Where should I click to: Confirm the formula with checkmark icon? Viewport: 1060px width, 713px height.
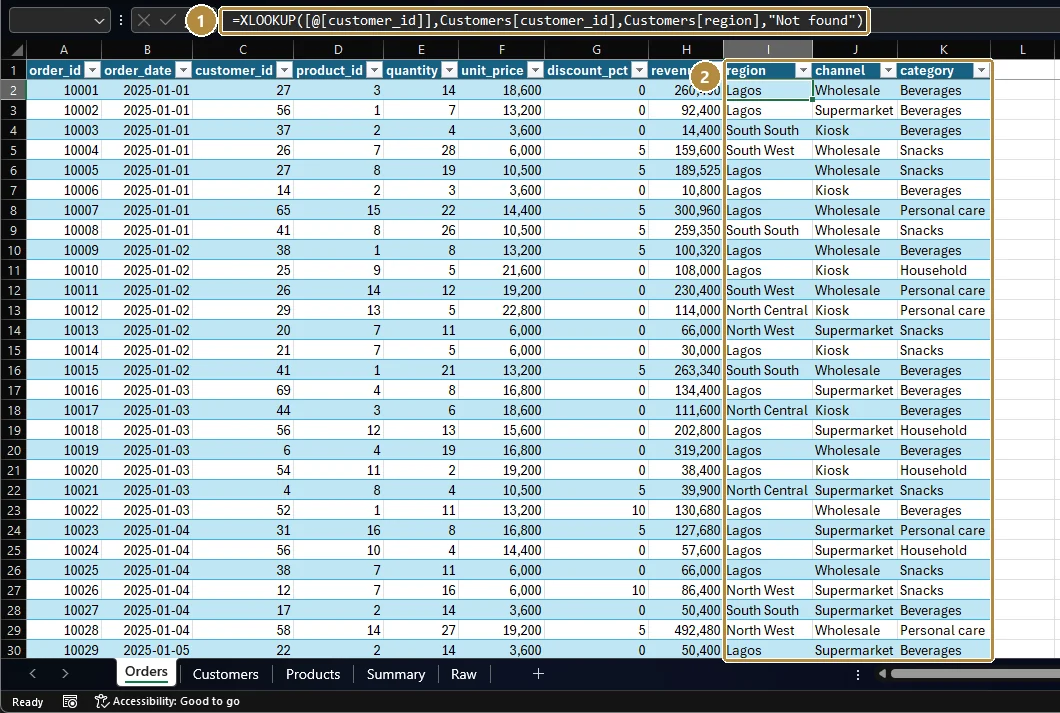168,20
